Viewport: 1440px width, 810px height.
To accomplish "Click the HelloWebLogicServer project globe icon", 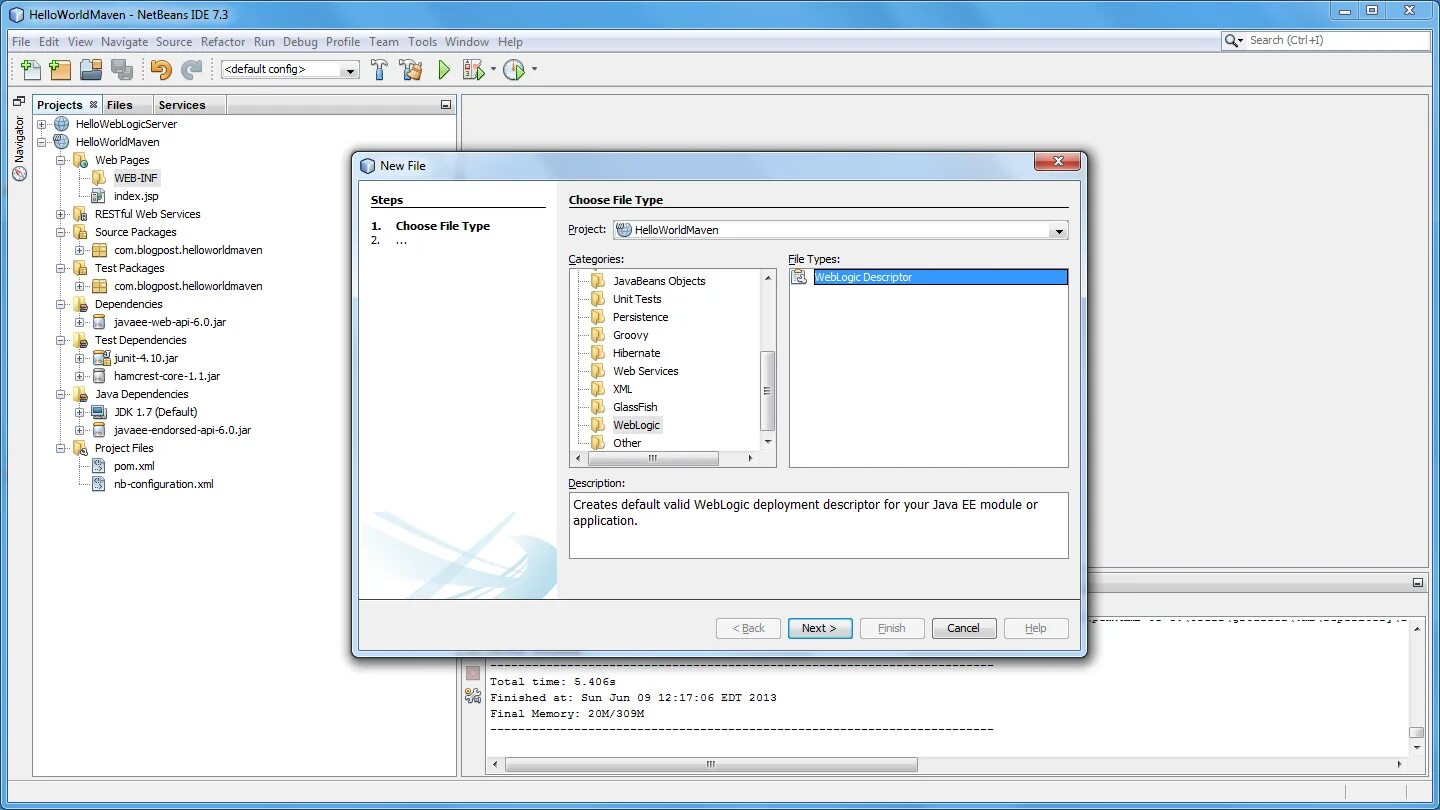I will coord(62,124).
